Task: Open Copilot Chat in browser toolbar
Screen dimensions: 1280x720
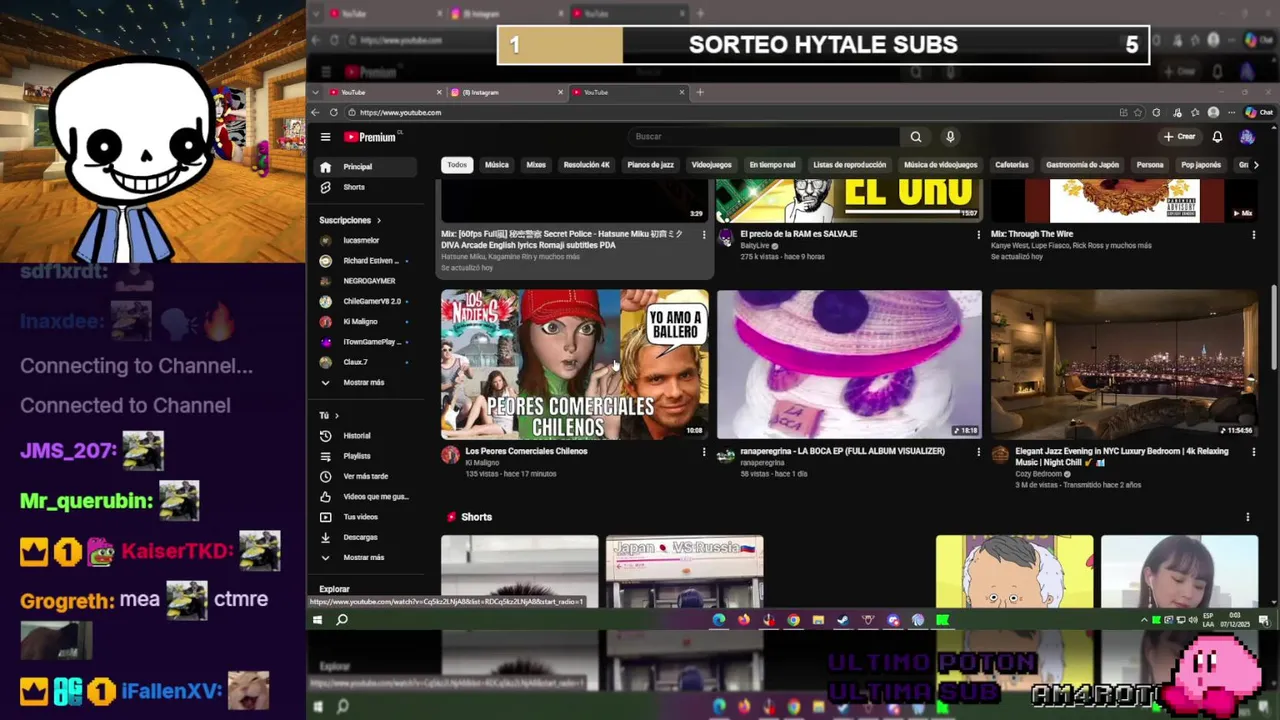Action: 1260,113
